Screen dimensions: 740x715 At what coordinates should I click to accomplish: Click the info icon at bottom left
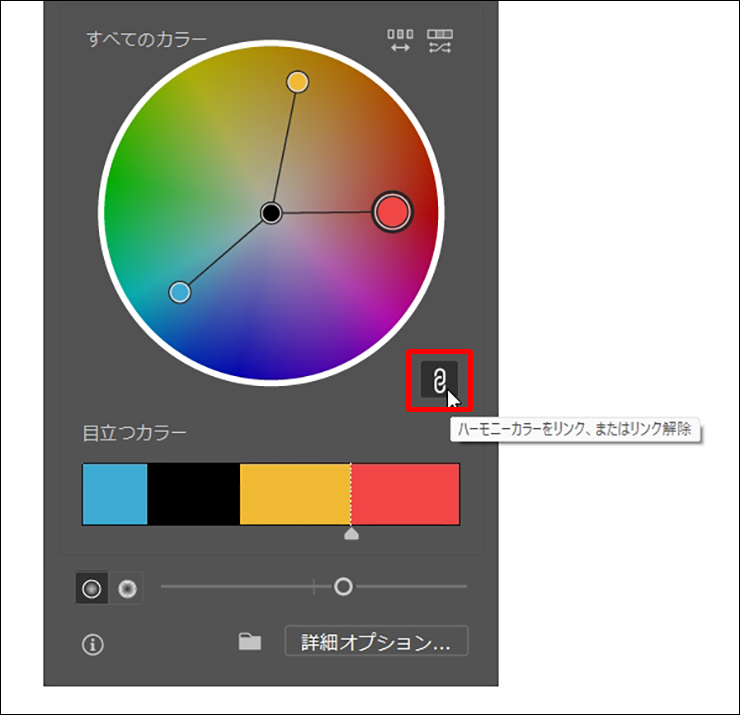coord(93,644)
